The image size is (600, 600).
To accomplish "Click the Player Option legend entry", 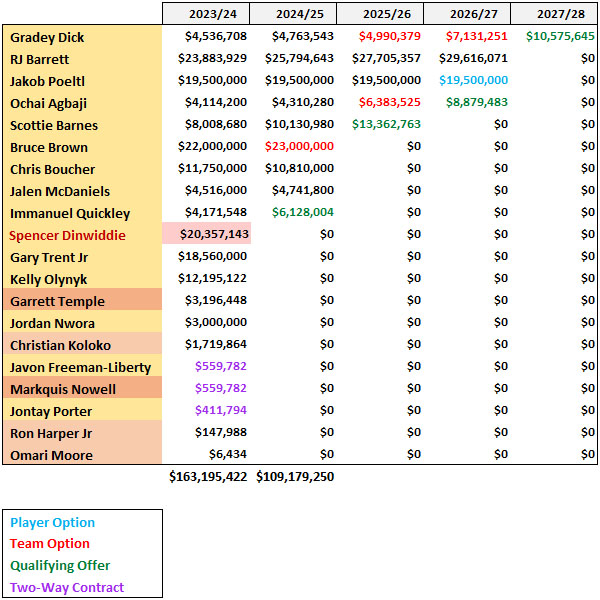I will pos(52,523).
